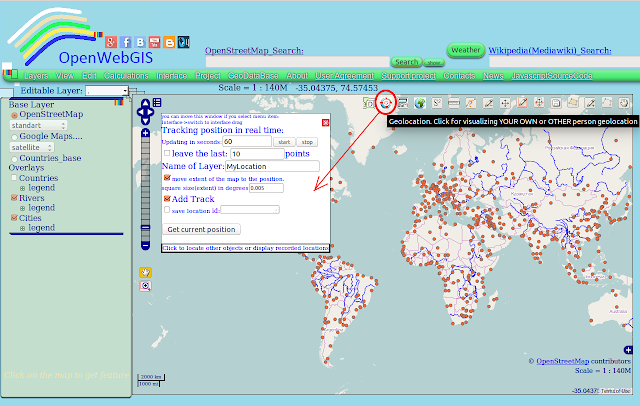Open the View menu
The image size is (640, 406).
tap(65, 76)
